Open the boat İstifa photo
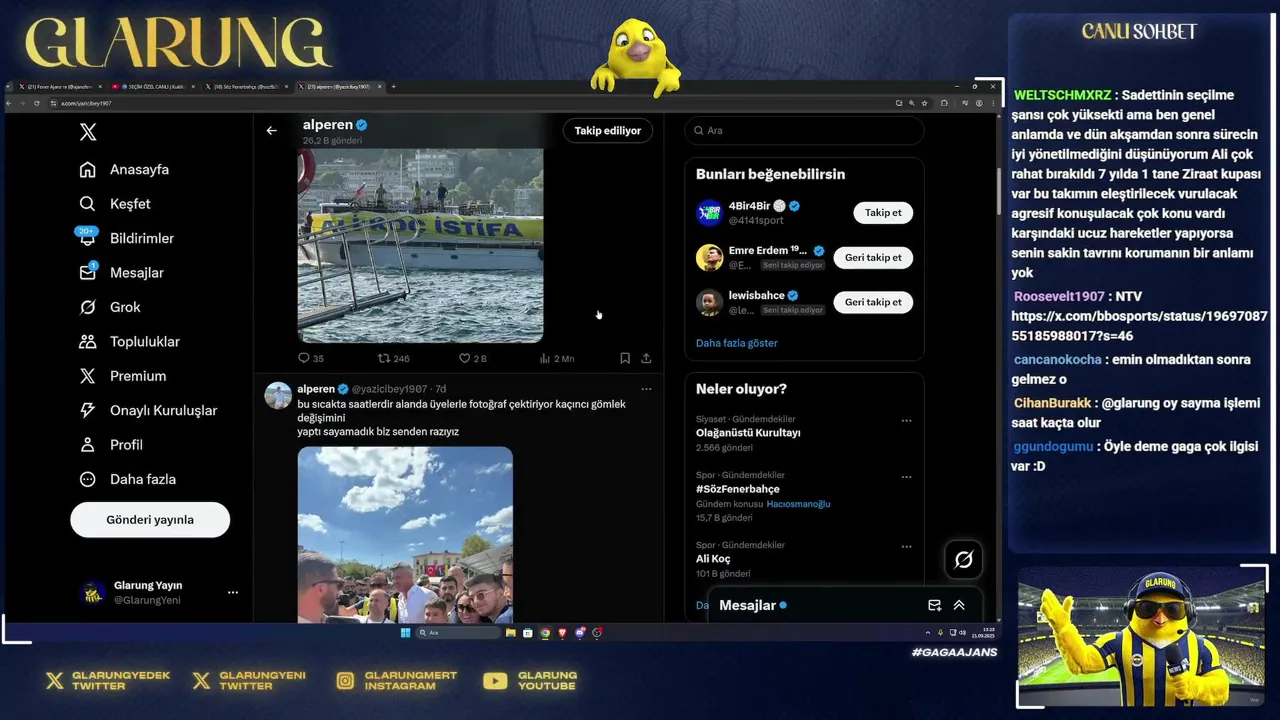 click(420, 246)
